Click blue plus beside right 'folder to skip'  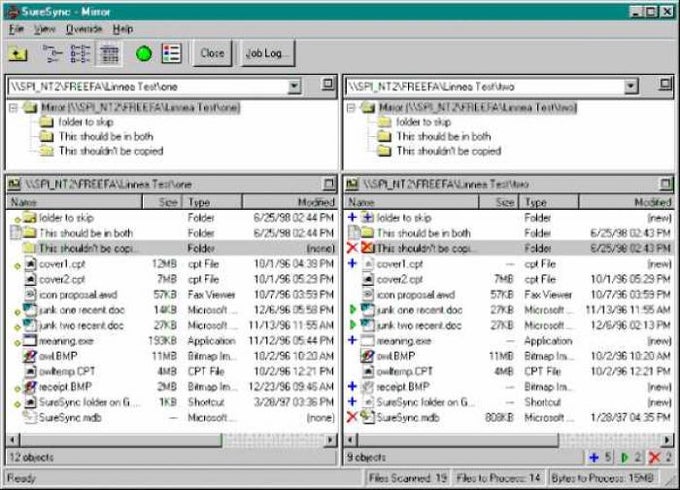[353, 218]
